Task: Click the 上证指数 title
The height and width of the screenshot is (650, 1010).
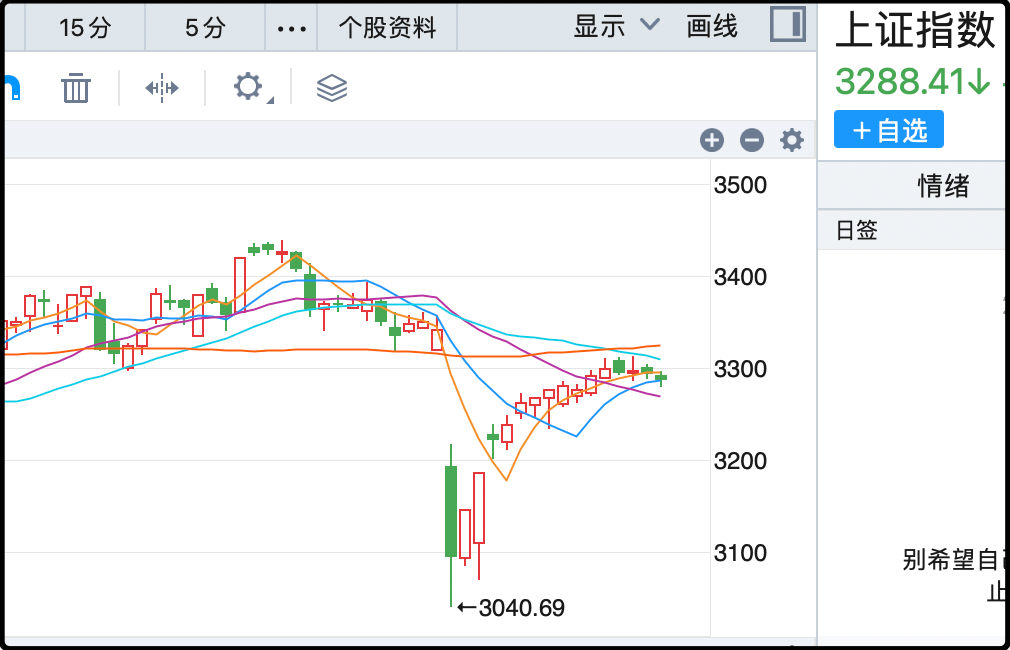Action: coord(915,30)
